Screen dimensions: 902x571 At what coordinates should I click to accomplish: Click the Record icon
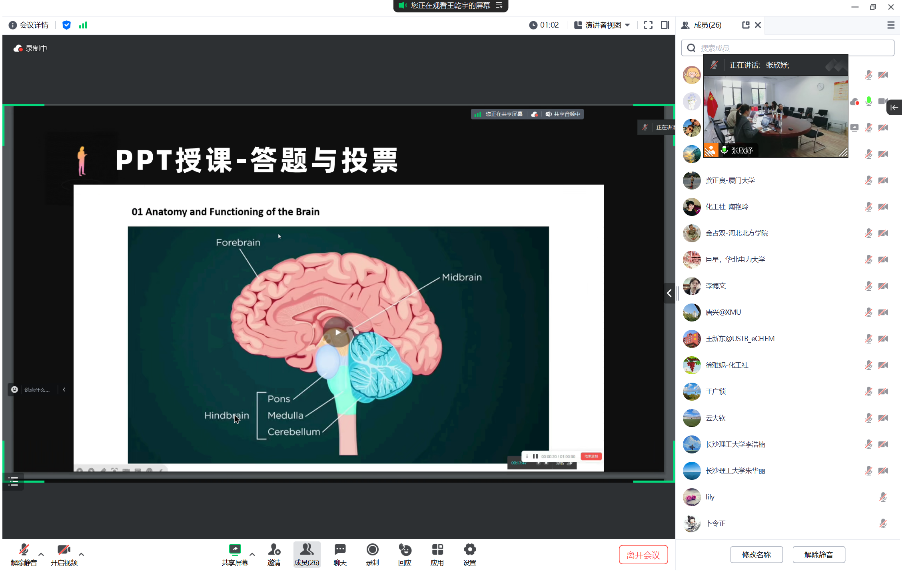click(372, 551)
